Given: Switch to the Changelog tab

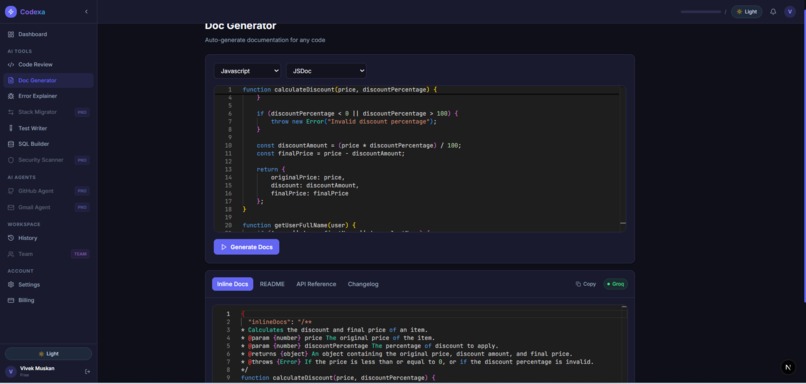Looking at the screenshot, I should (x=363, y=284).
